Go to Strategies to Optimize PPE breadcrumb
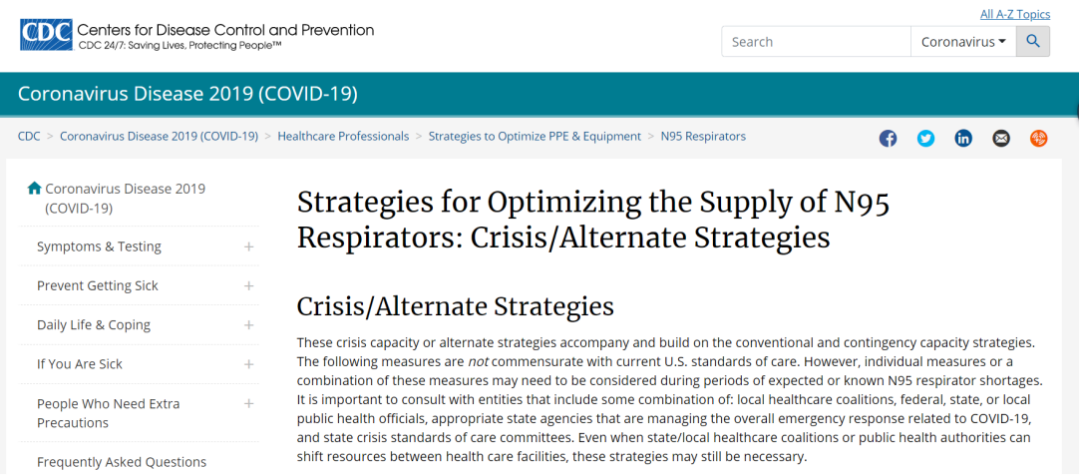 535,136
